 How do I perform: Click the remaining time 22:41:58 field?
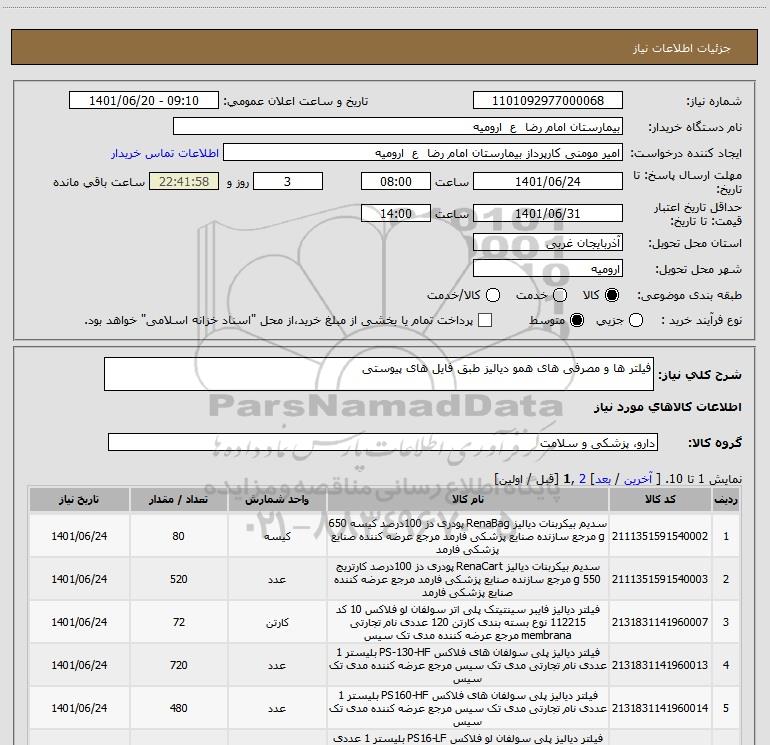[x=184, y=181]
